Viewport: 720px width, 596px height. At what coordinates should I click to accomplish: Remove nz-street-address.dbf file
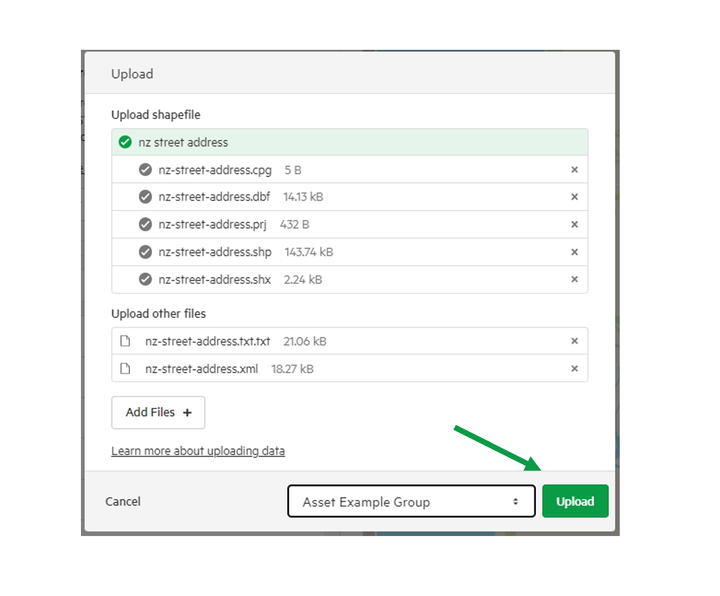pyautogui.click(x=574, y=197)
